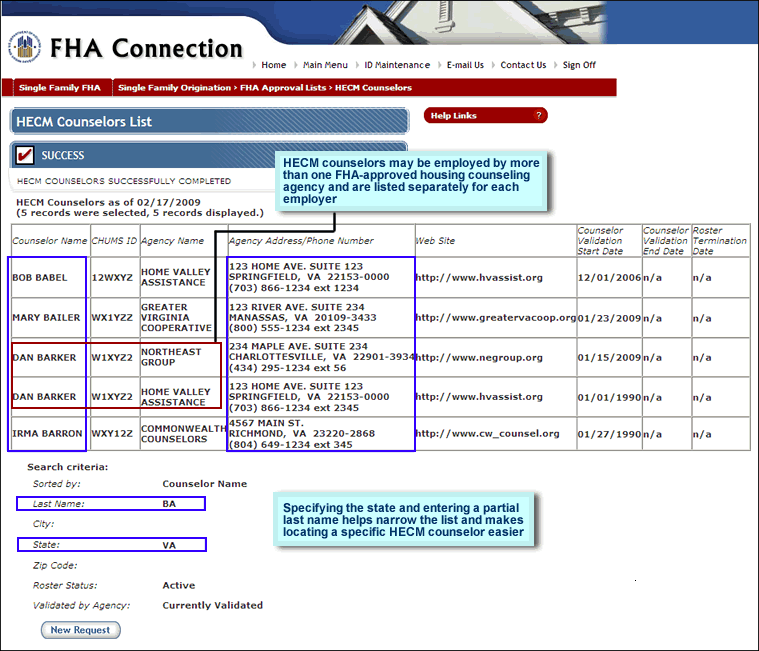Click the New Request button
Screen dimensions: 759x651
pos(80,630)
